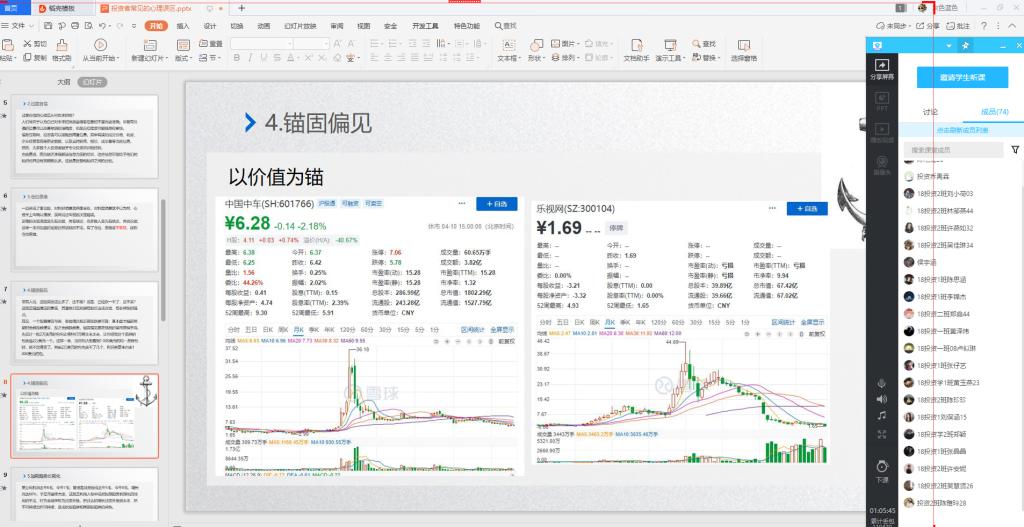Viewport: 1024px width, 527px height.
Task: Click the Reset (重置) slide button
Action: [211, 44]
